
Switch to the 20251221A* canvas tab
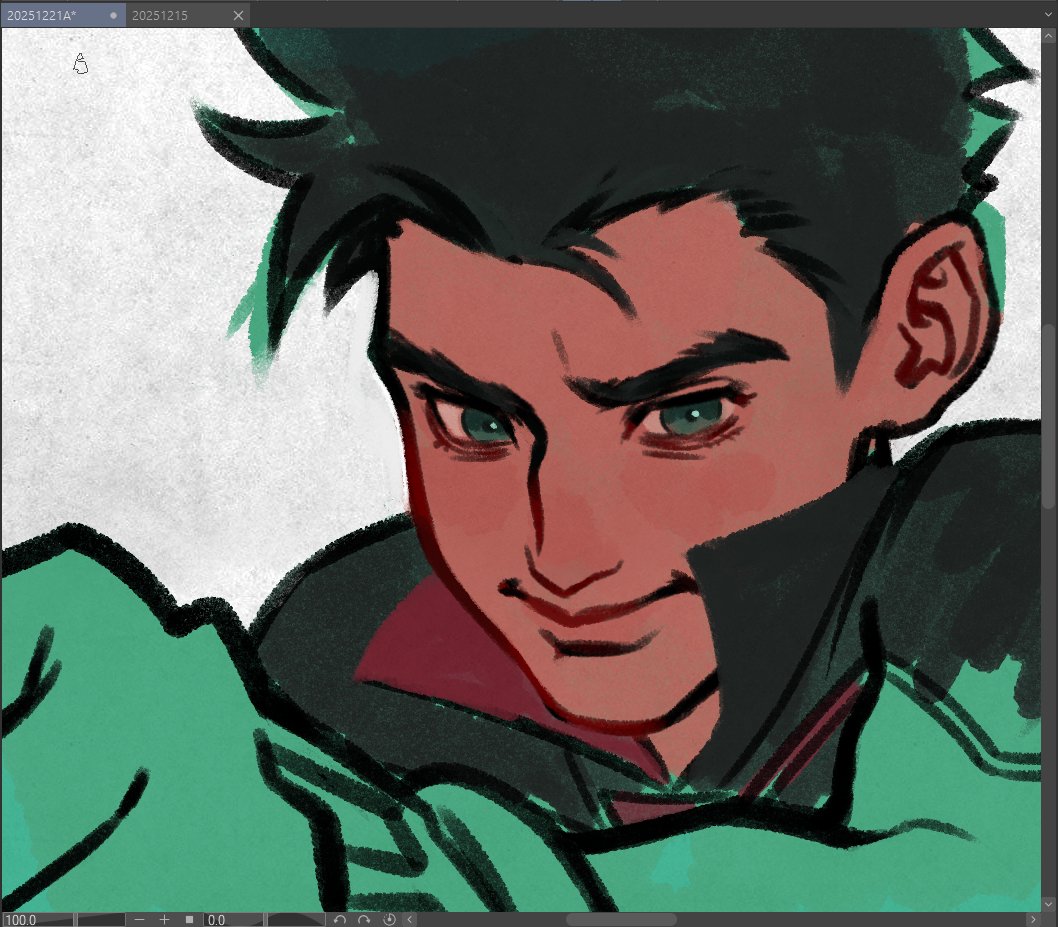tap(62, 15)
